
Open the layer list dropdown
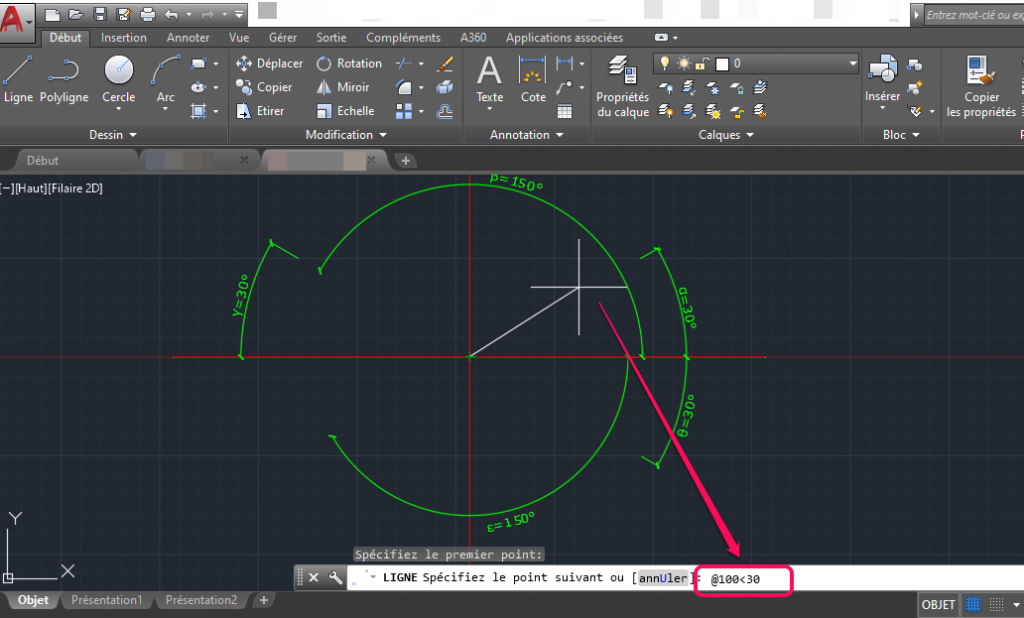[852, 63]
